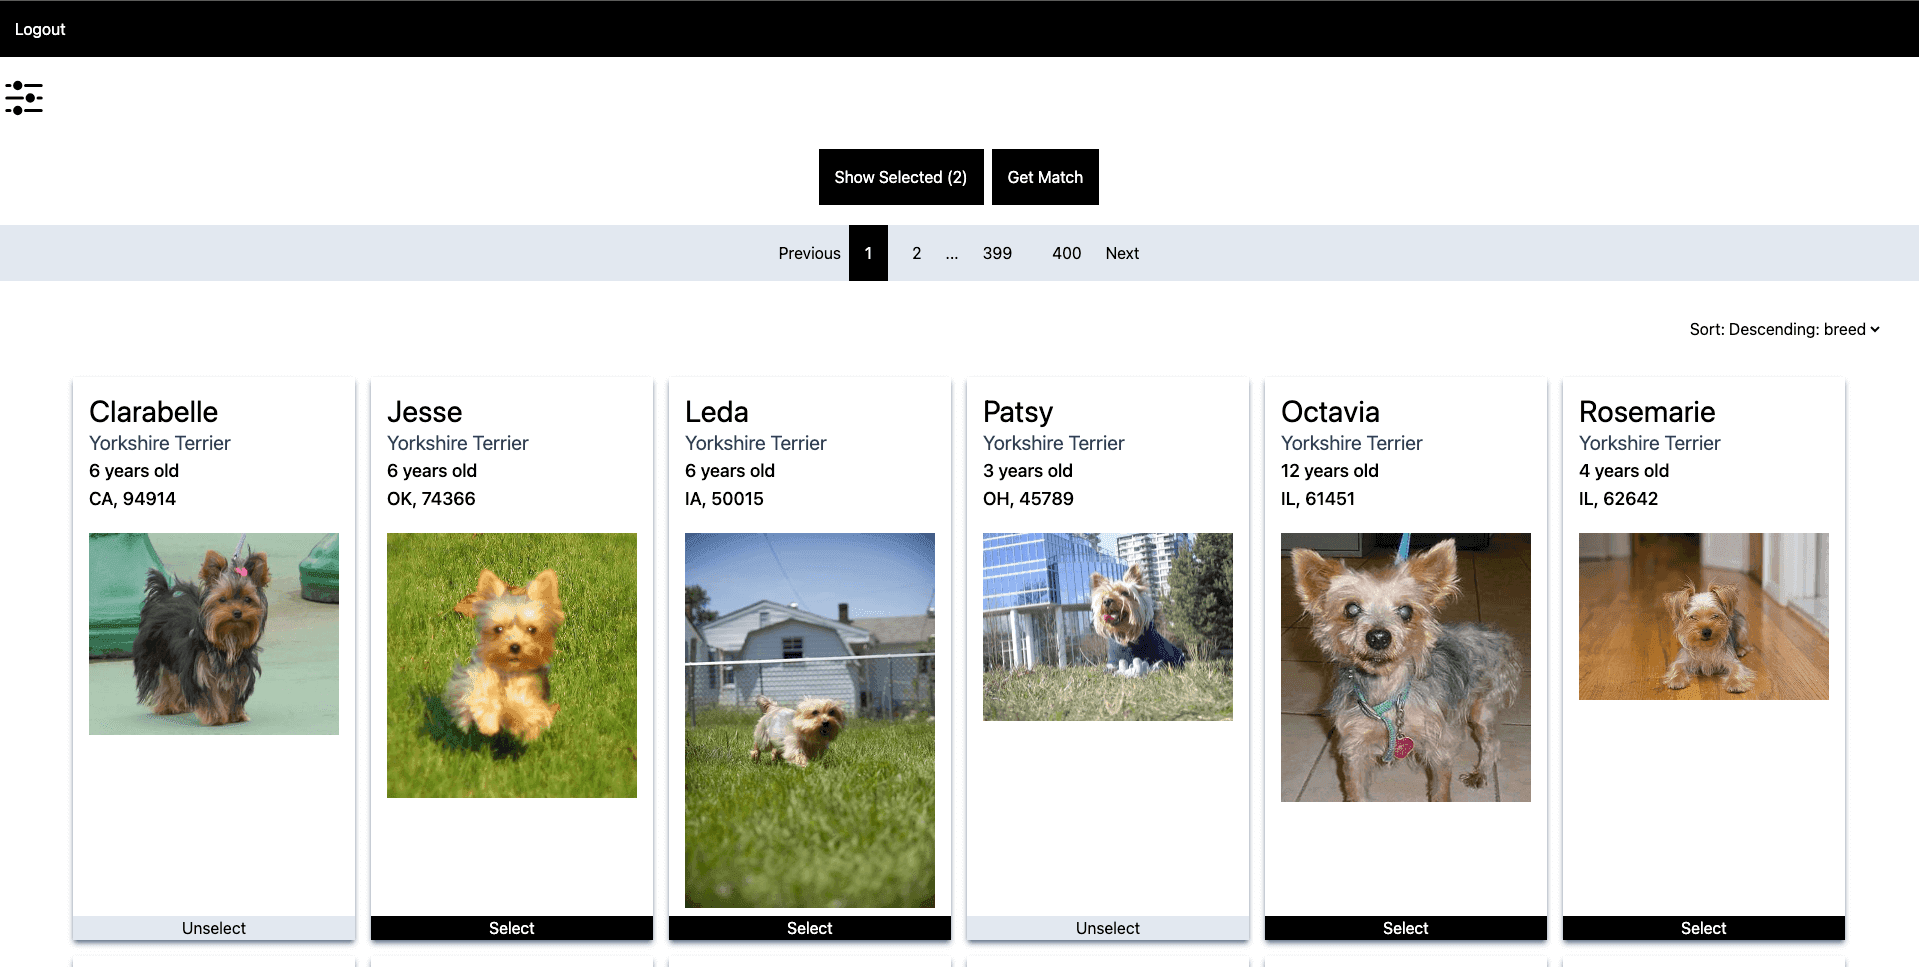Select Octavia the 12-year-old Yorkie
This screenshot has height=967, width=1919.
click(1404, 928)
